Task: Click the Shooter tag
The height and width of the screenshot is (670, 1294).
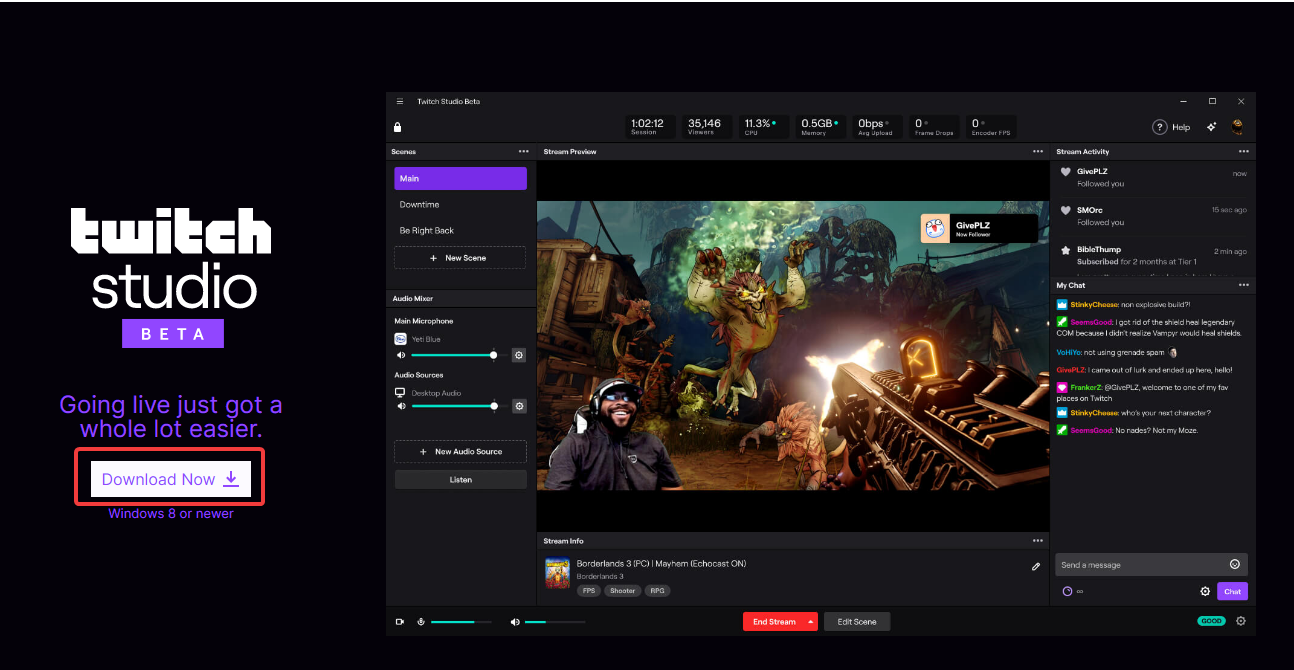Action: pos(623,591)
